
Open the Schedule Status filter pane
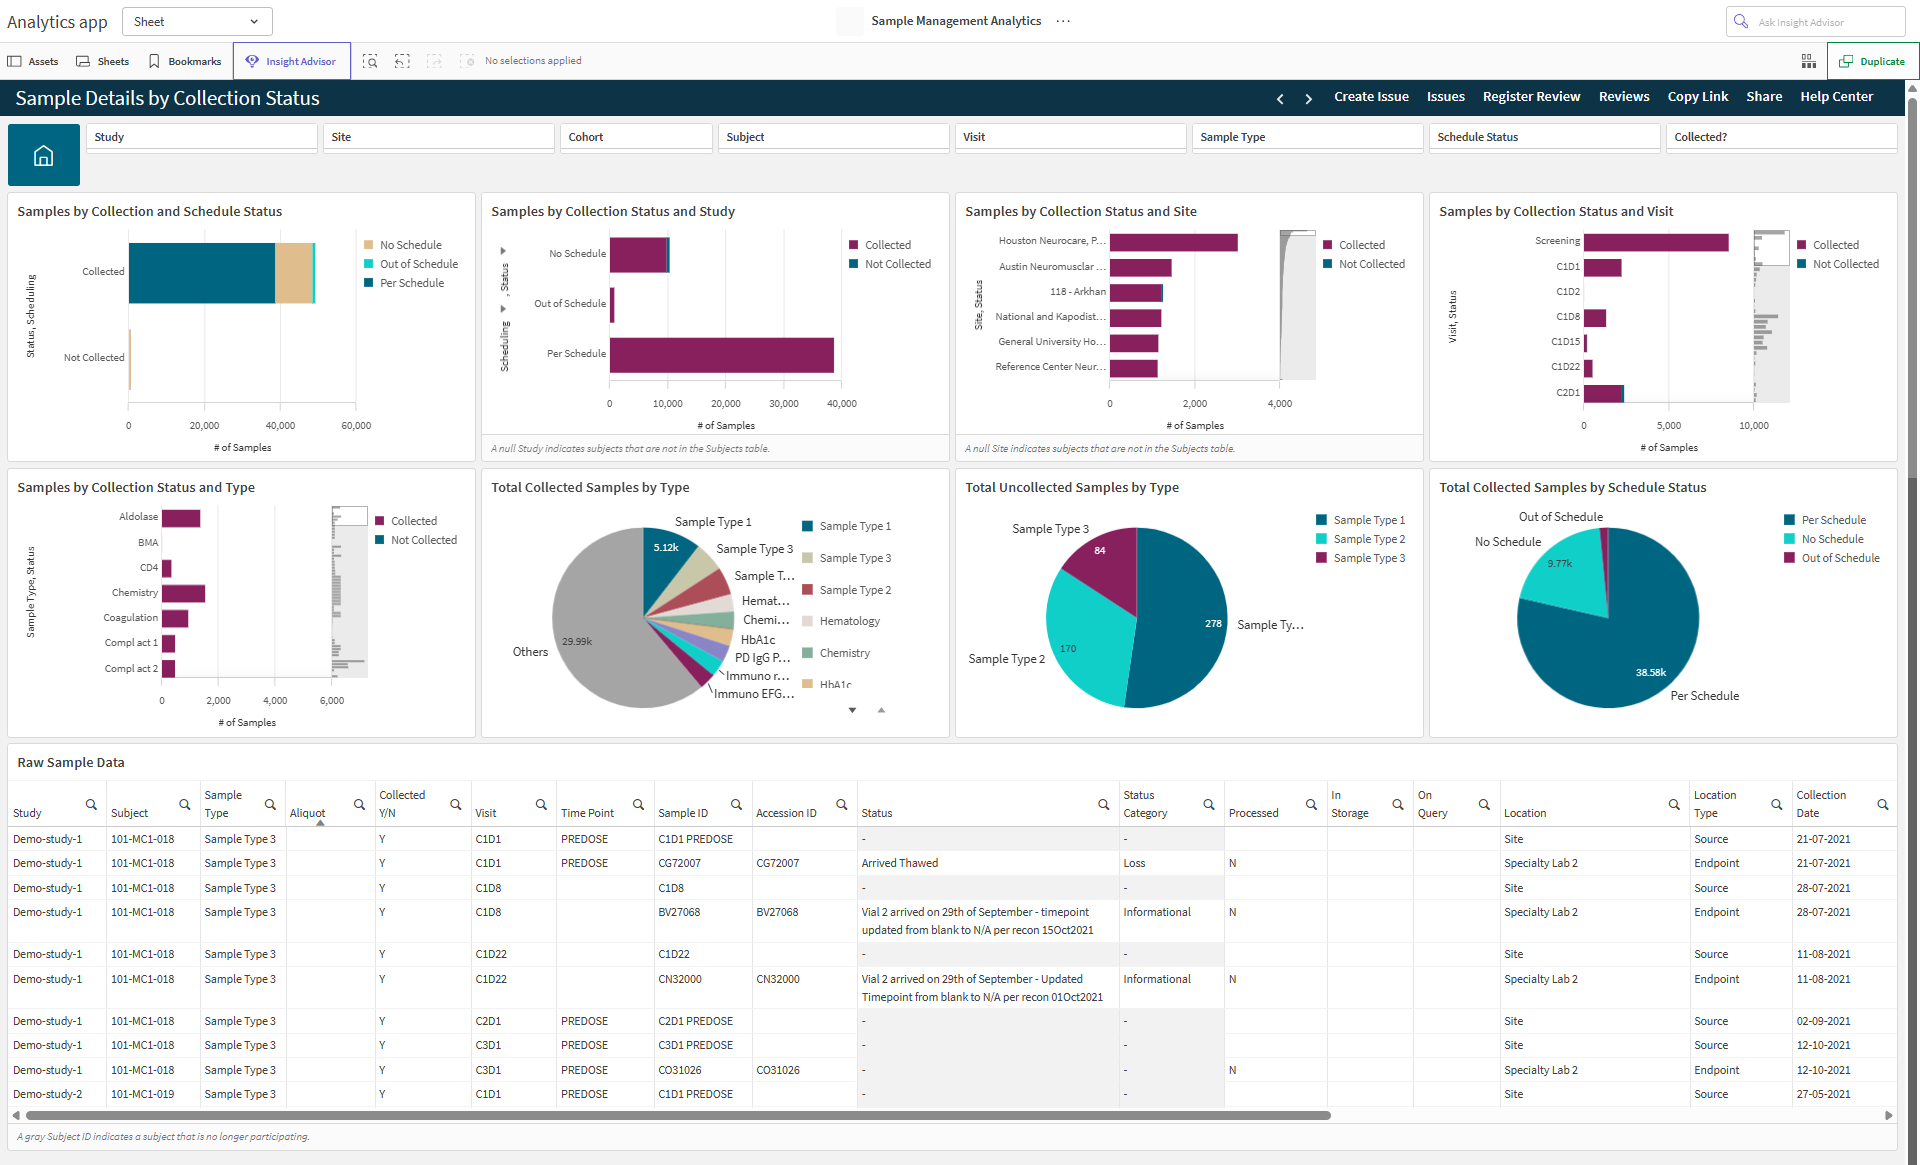tap(1545, 137)
